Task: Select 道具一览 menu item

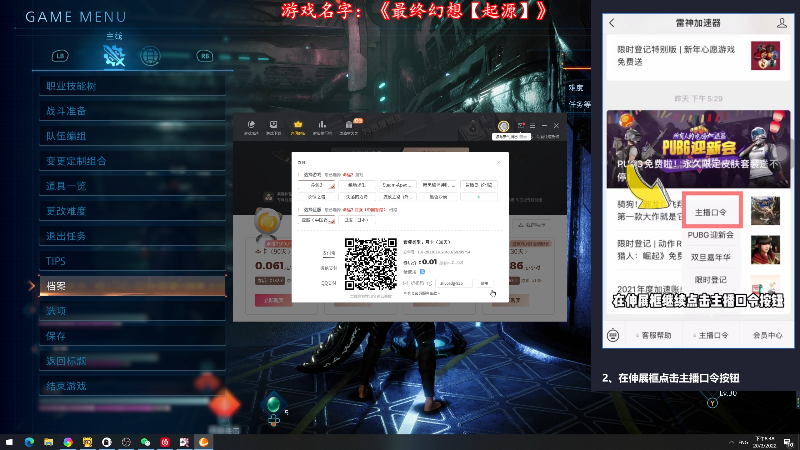Action: [x=132, y=186]
